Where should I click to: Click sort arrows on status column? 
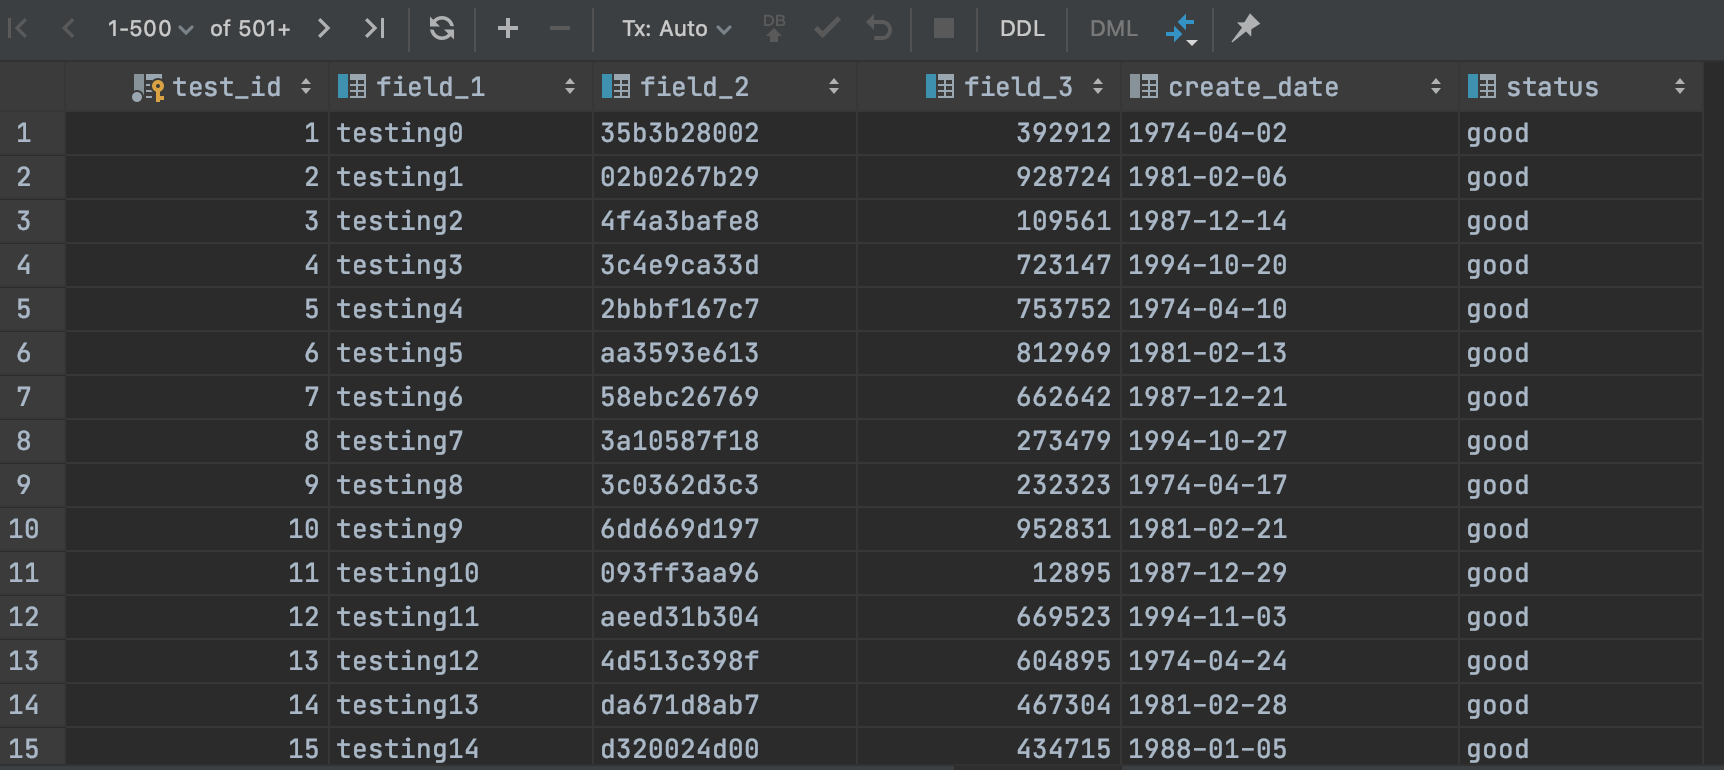(x=1680, y=87)
